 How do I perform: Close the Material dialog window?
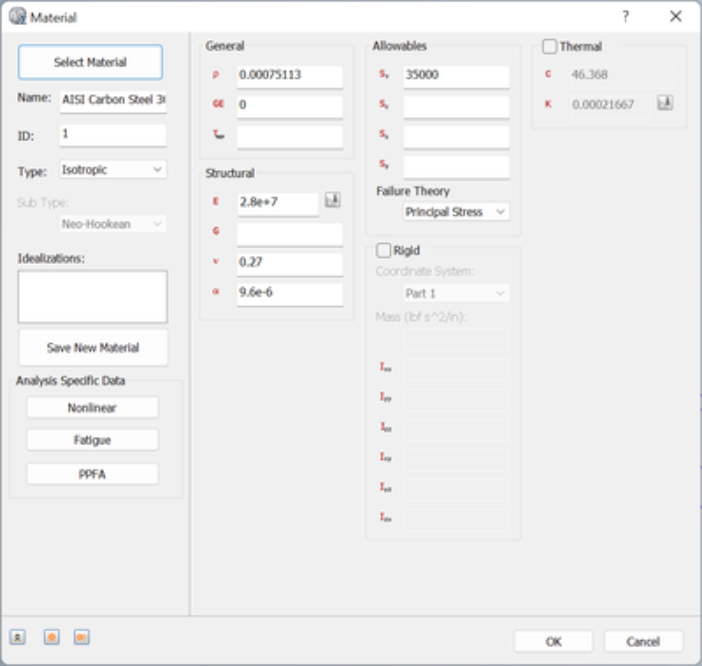tap(676, 17)
